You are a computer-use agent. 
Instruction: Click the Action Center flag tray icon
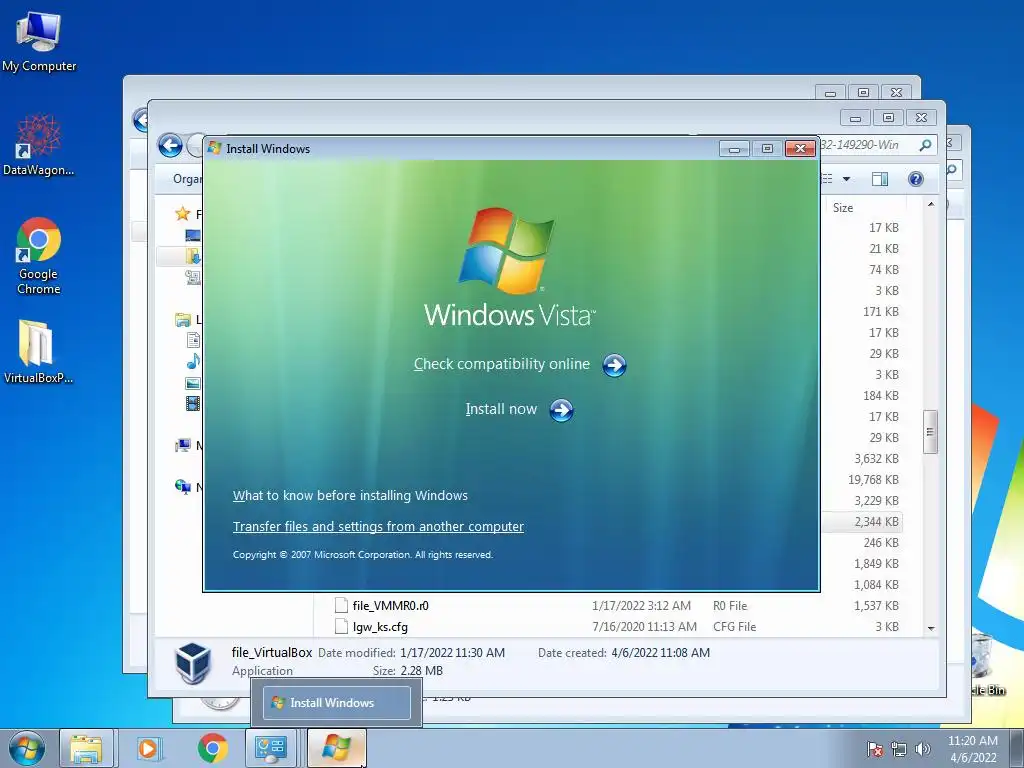coord(875,749)
